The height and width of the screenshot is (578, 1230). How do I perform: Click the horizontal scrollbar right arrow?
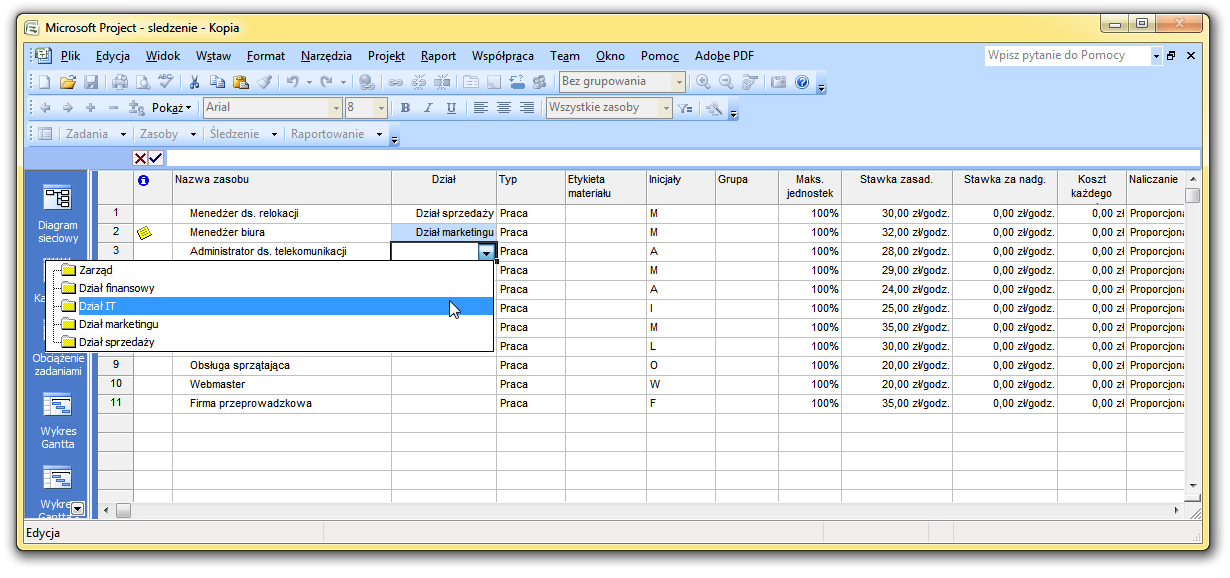[x=1176, y=510]
